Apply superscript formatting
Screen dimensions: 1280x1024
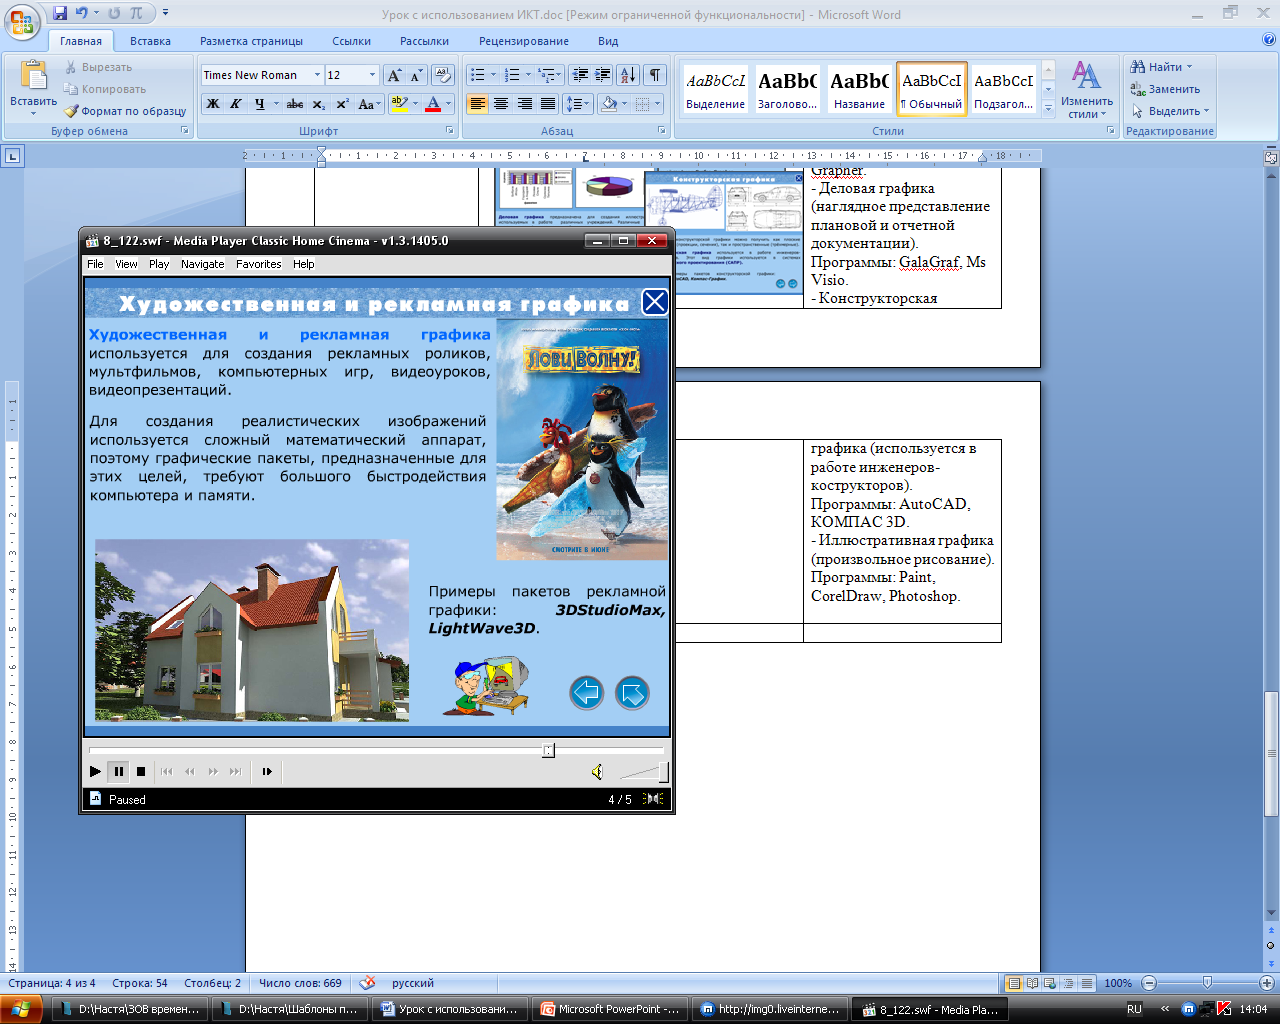(x=342, y=104)
